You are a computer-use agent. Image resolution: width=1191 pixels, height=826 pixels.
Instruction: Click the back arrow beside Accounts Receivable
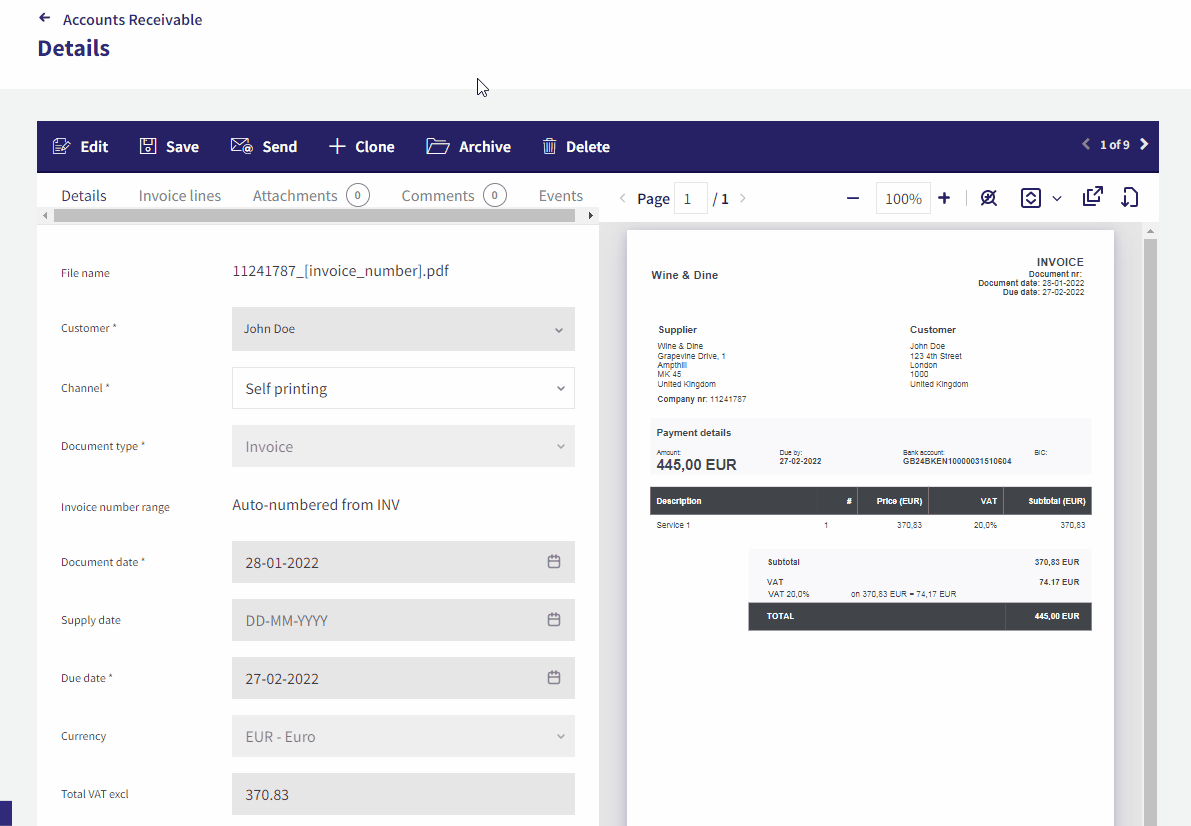[x=45, y=18]
